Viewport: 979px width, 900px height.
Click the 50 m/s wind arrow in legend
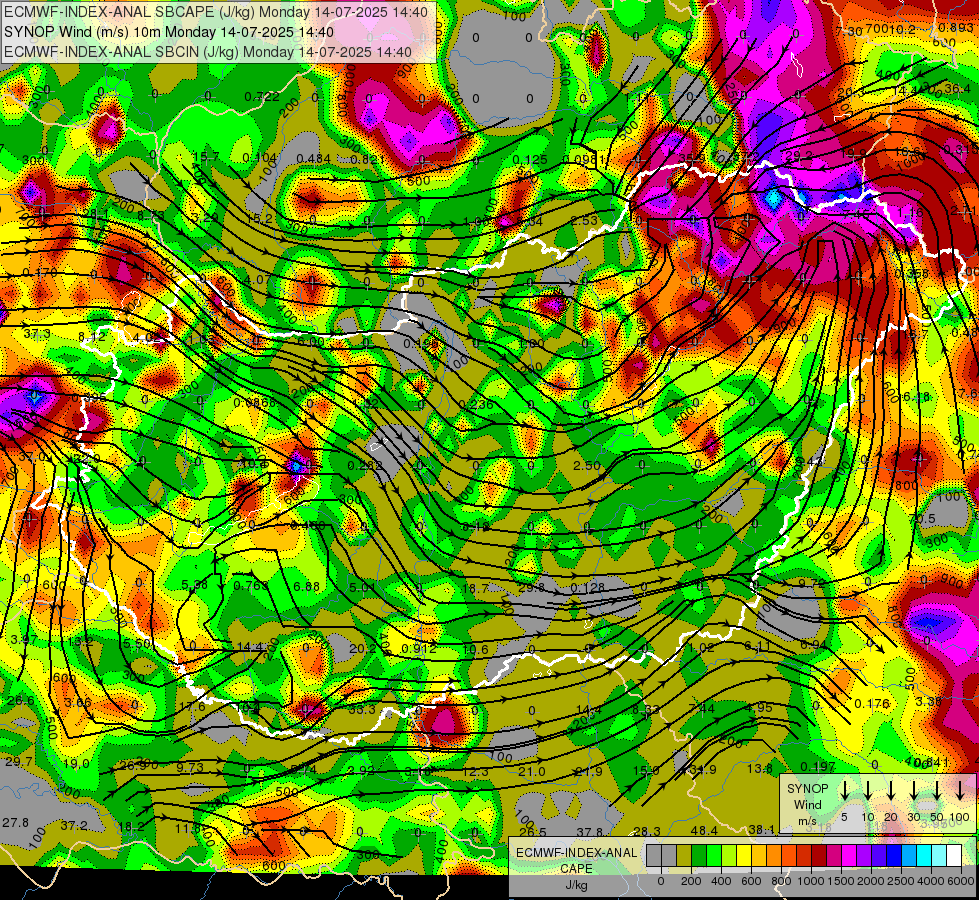pos(937,790)
